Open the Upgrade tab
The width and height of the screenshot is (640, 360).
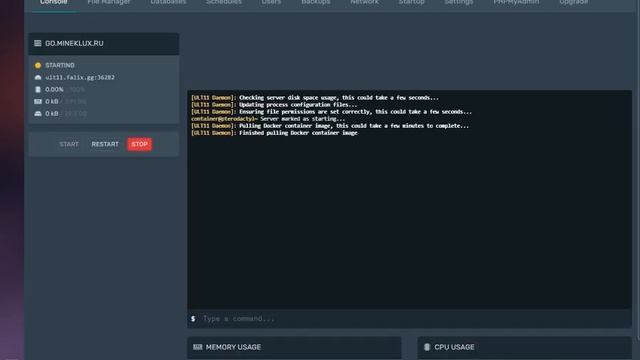coord(573,2)
